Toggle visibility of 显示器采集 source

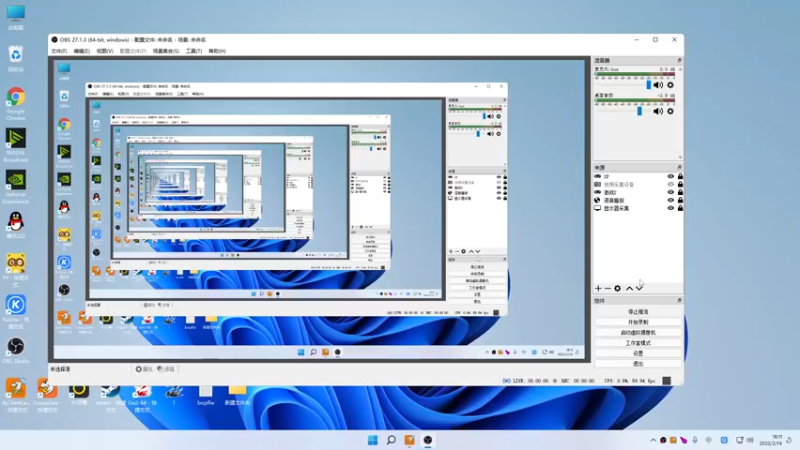(670, 208)
